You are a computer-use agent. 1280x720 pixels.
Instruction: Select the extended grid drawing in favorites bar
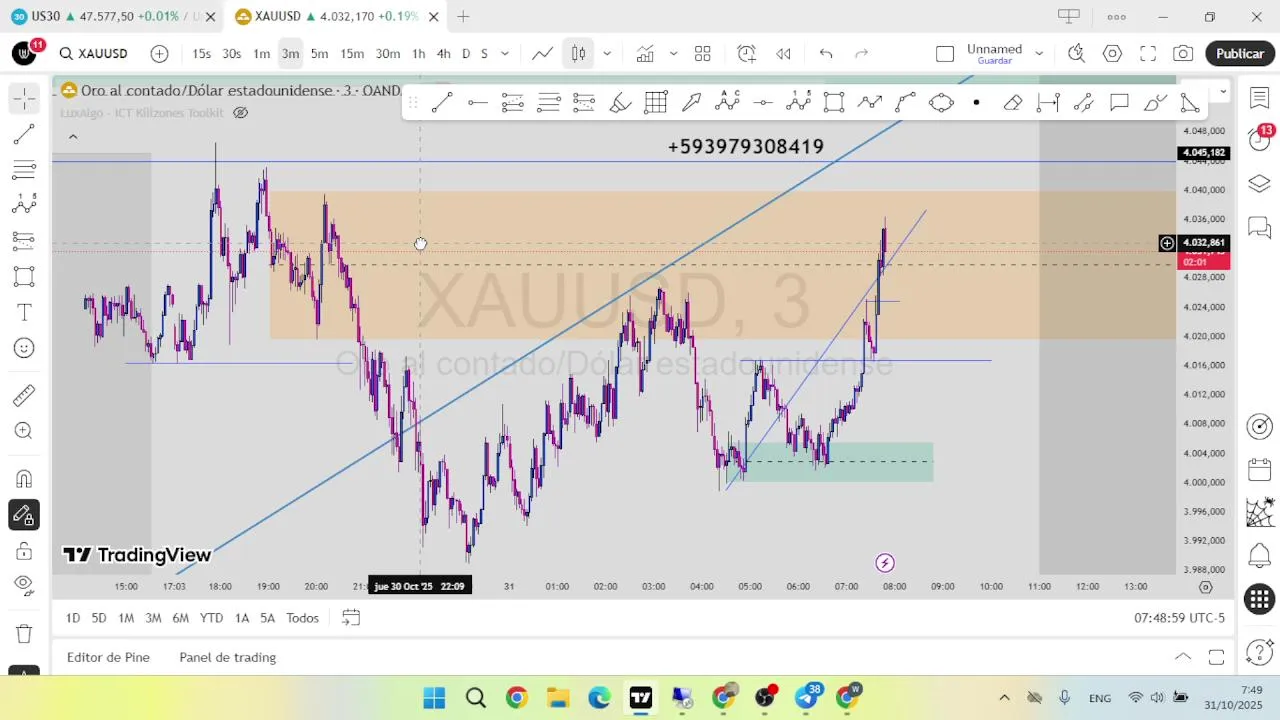pos(655,102)
